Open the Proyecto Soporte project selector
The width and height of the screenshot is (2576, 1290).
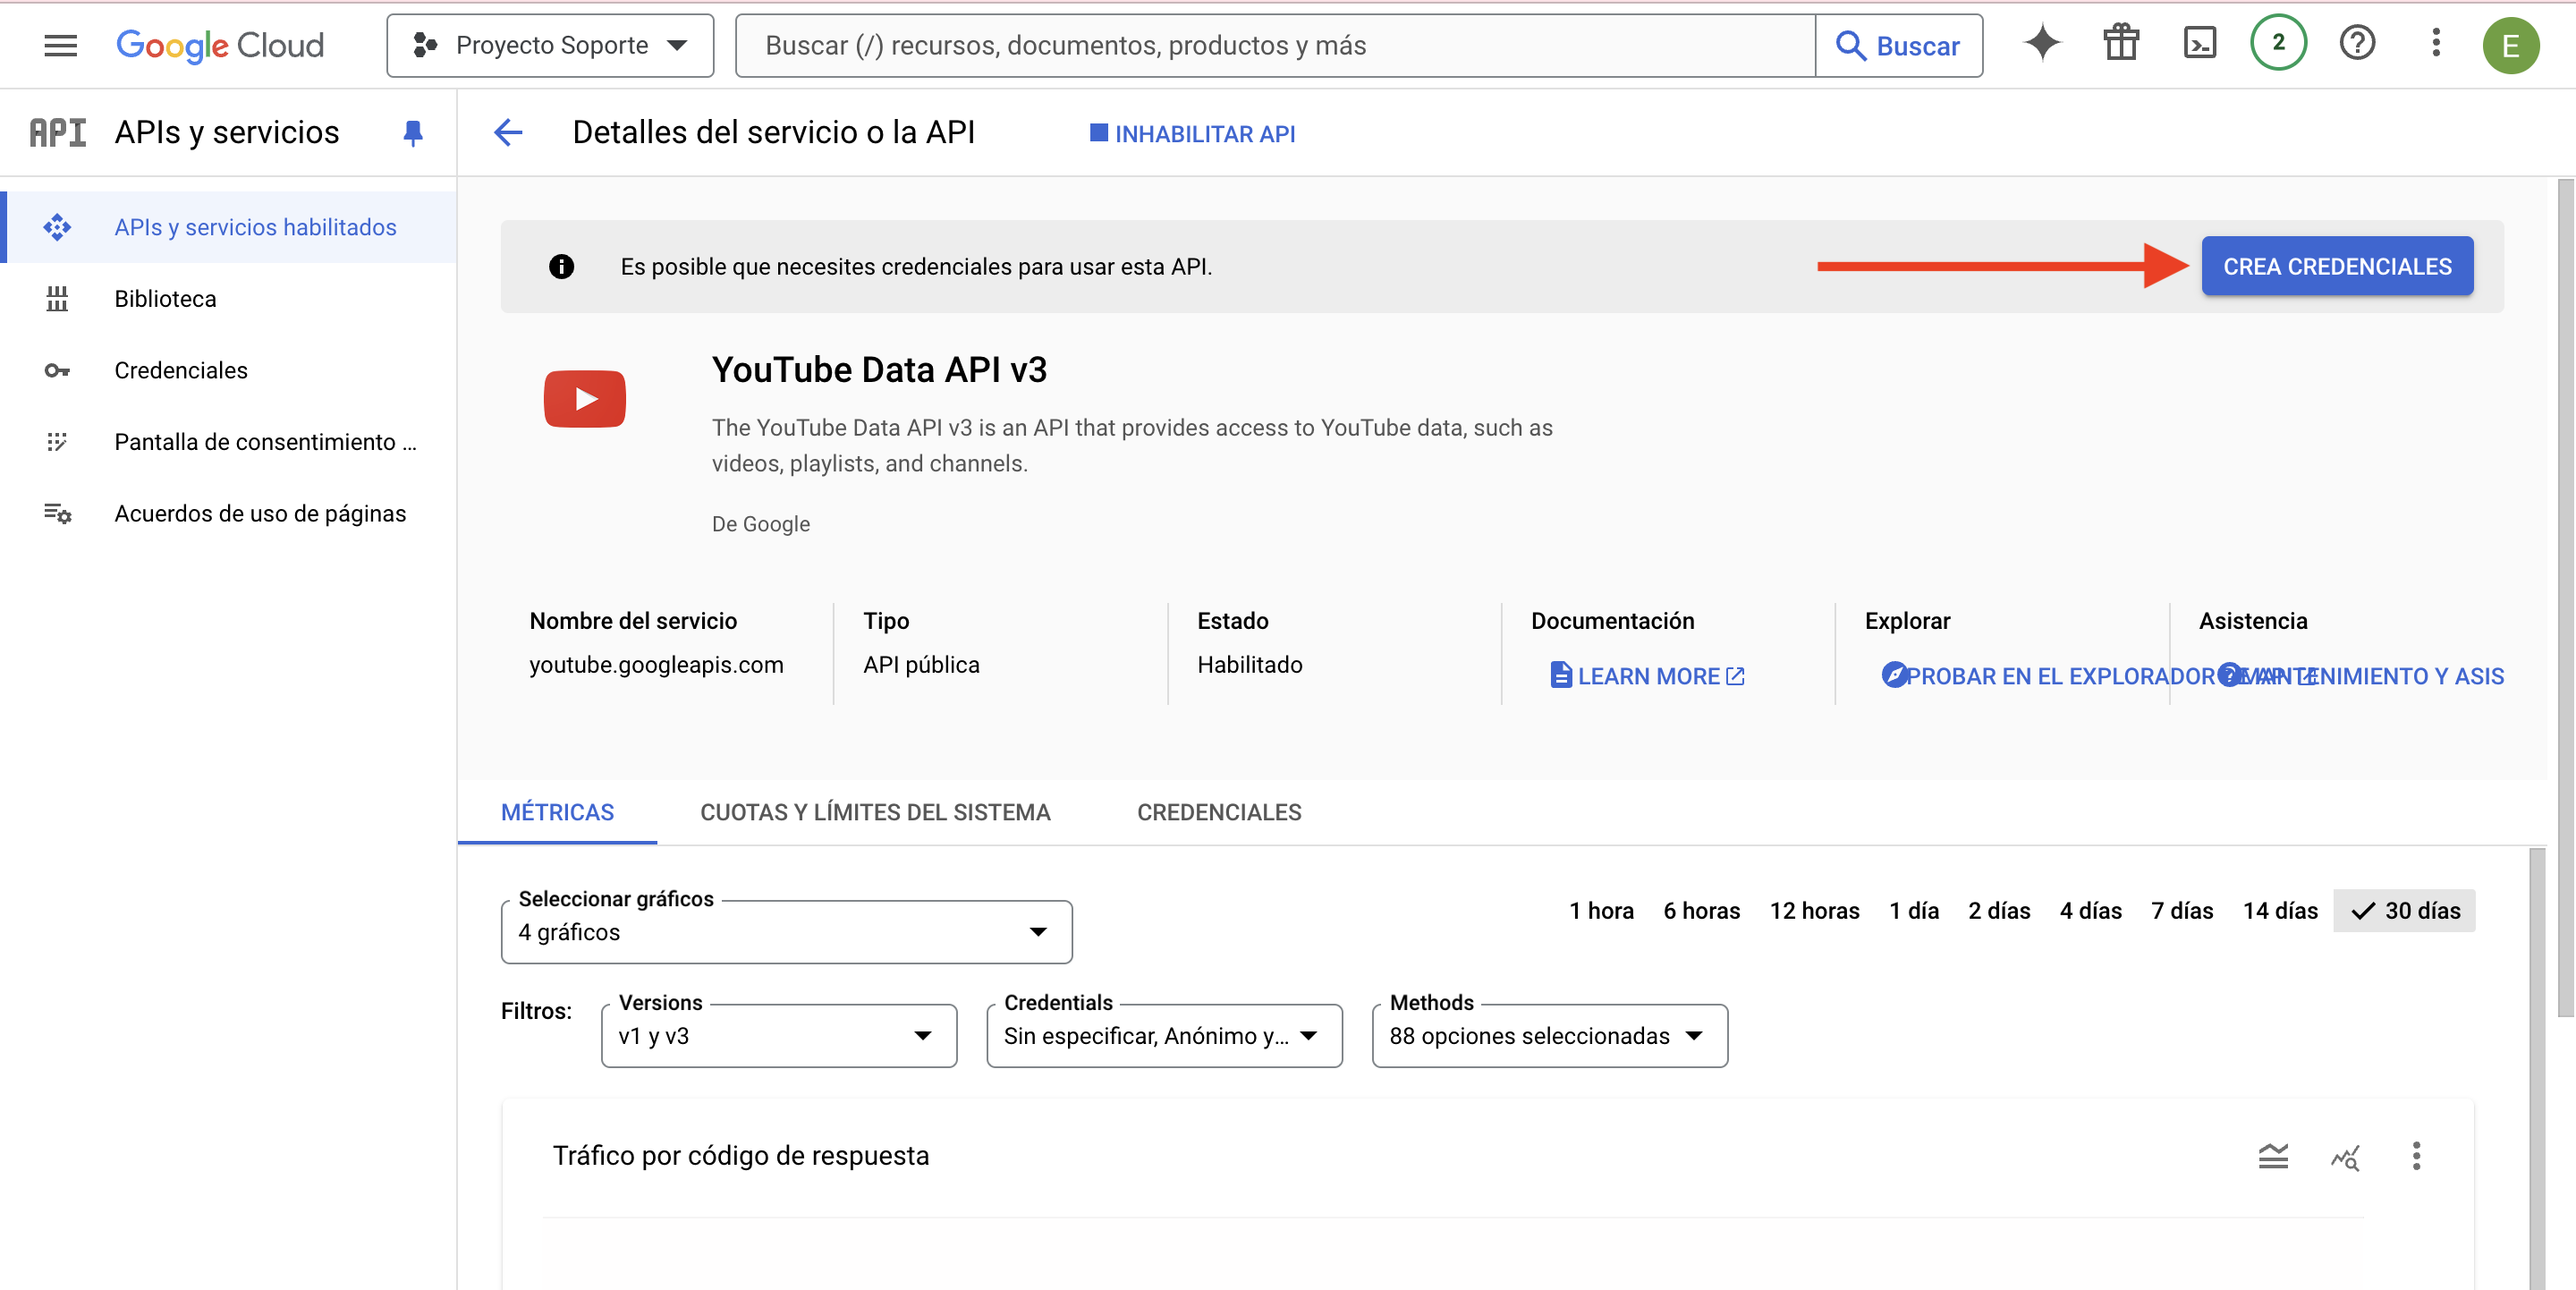point(550,45)
